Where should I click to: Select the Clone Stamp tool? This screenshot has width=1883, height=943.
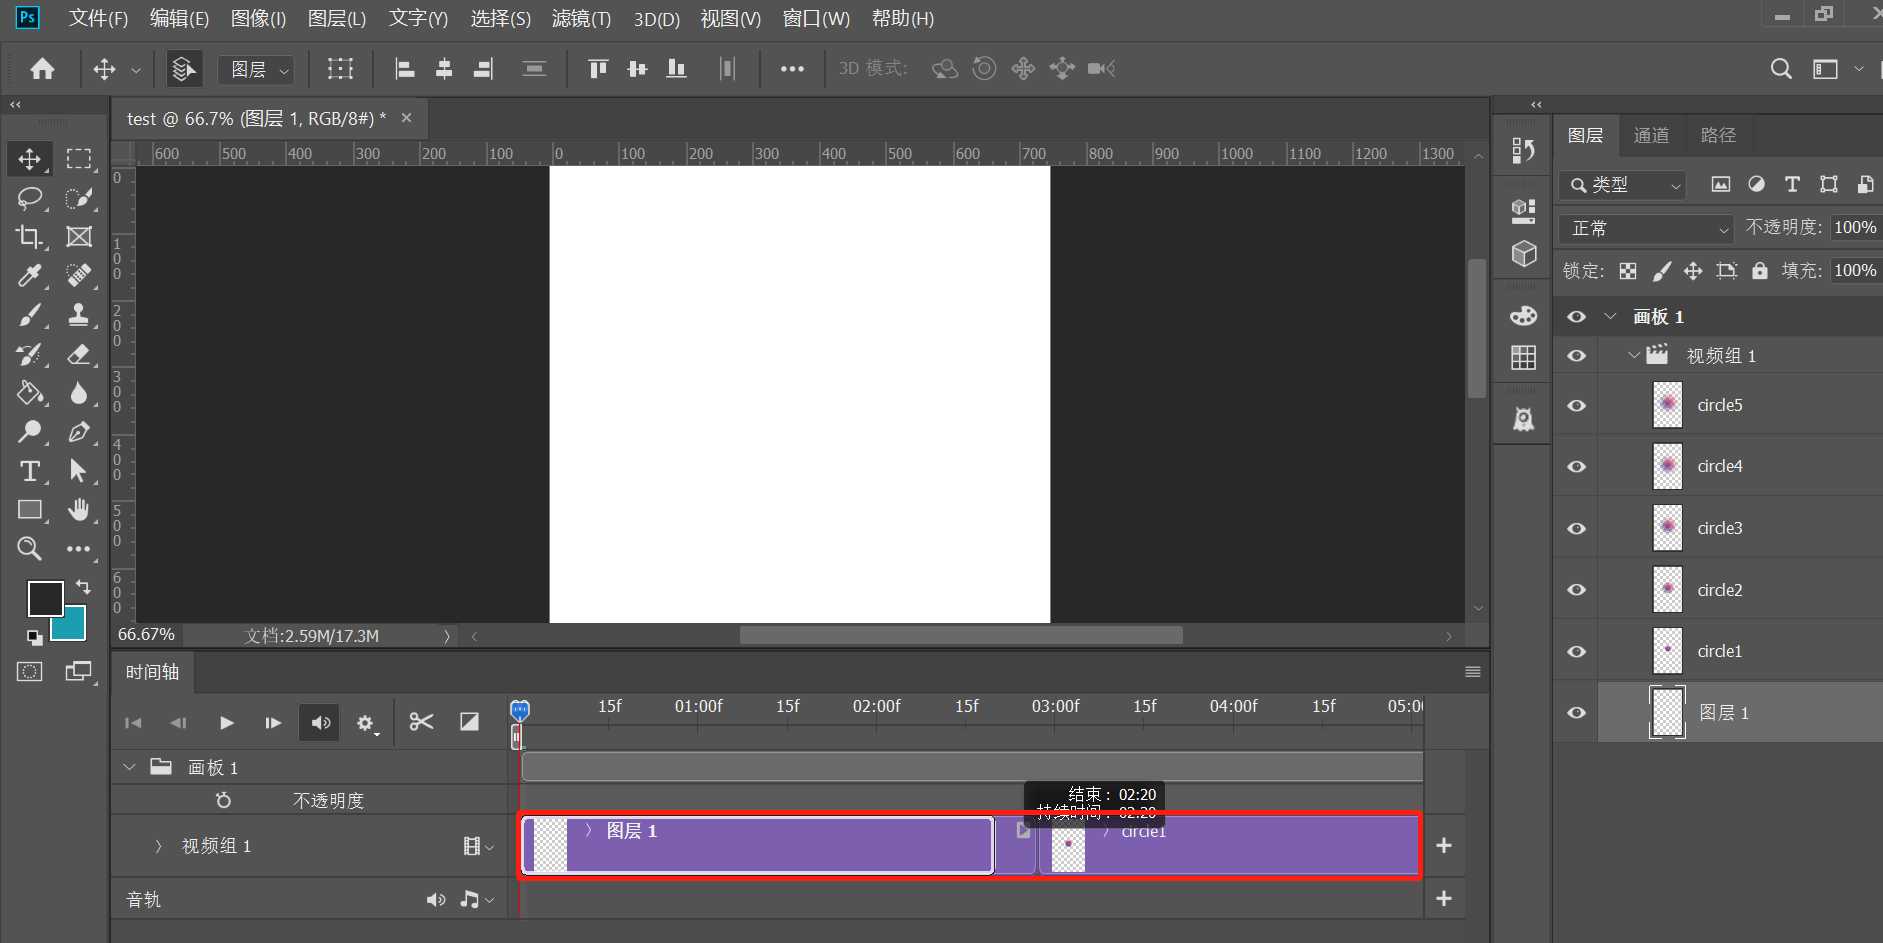(x=79, y=315)
